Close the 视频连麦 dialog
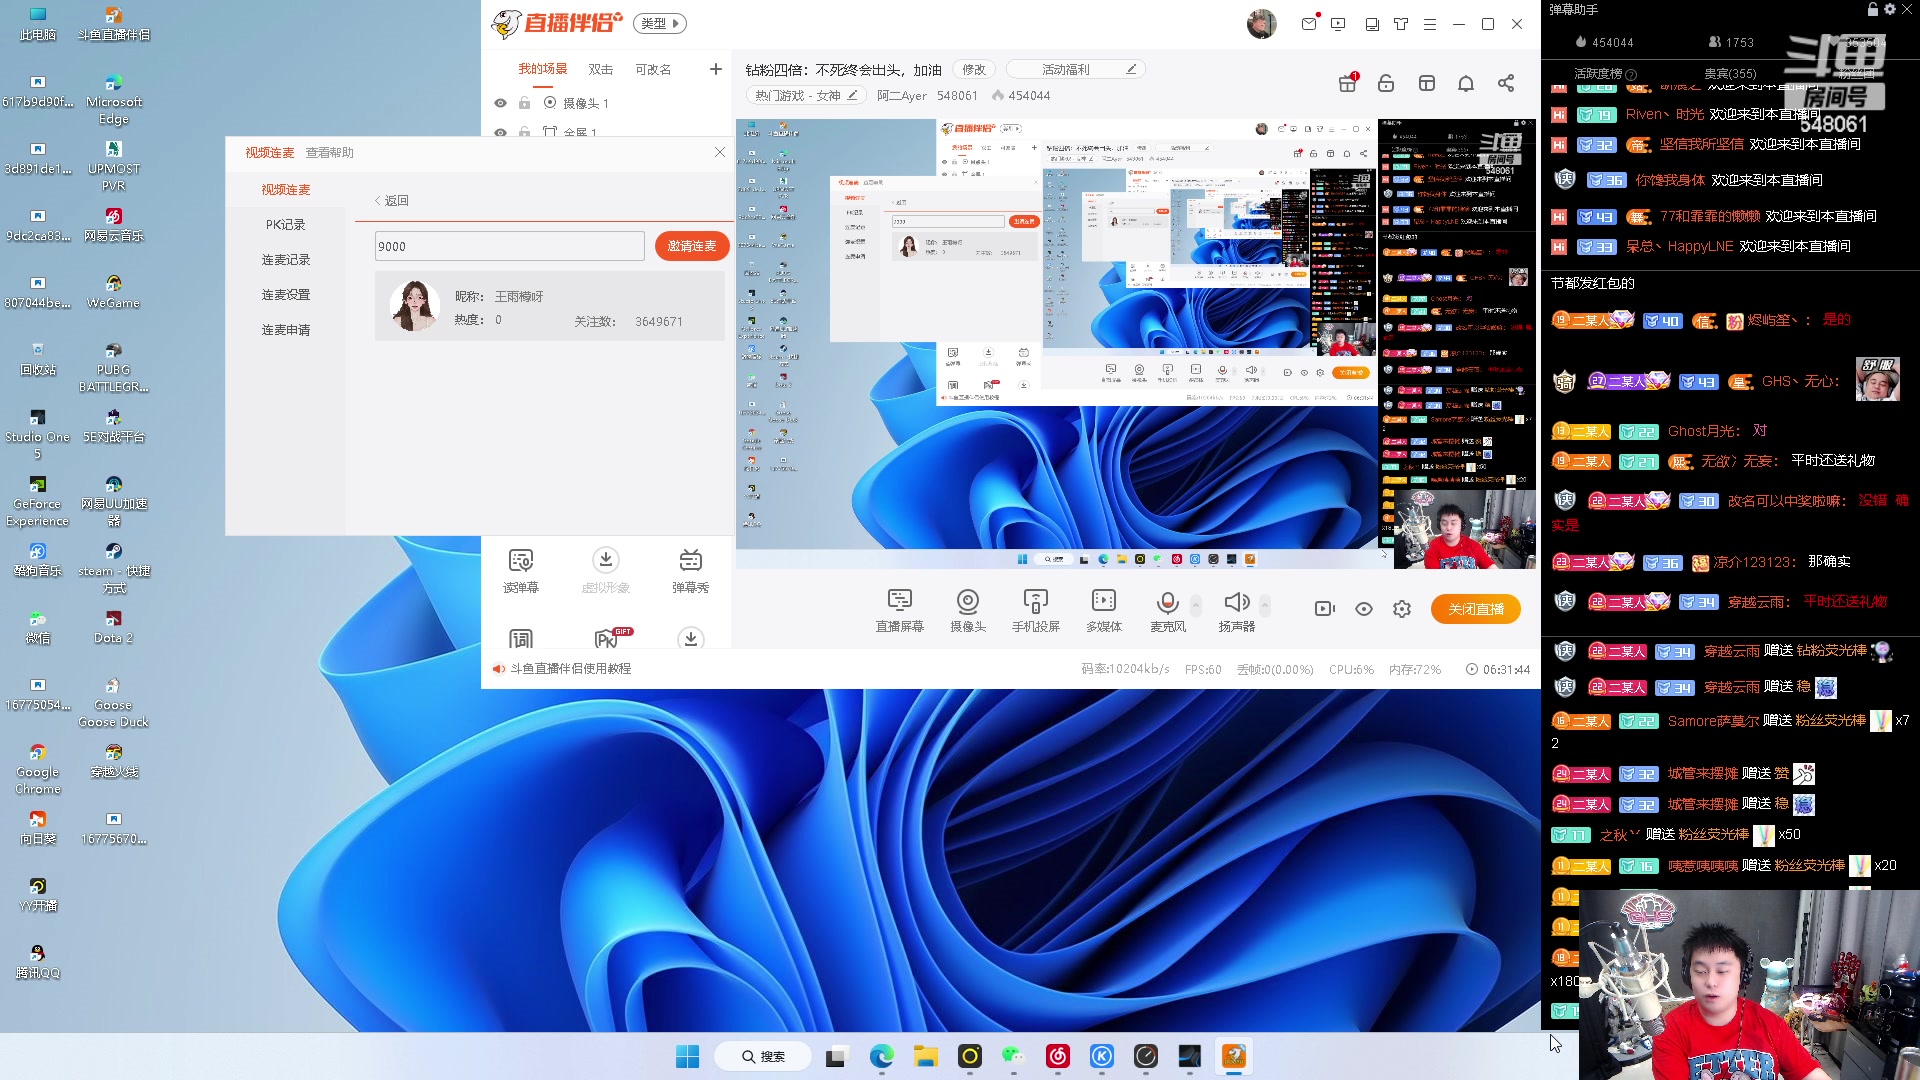 [720, 152]
